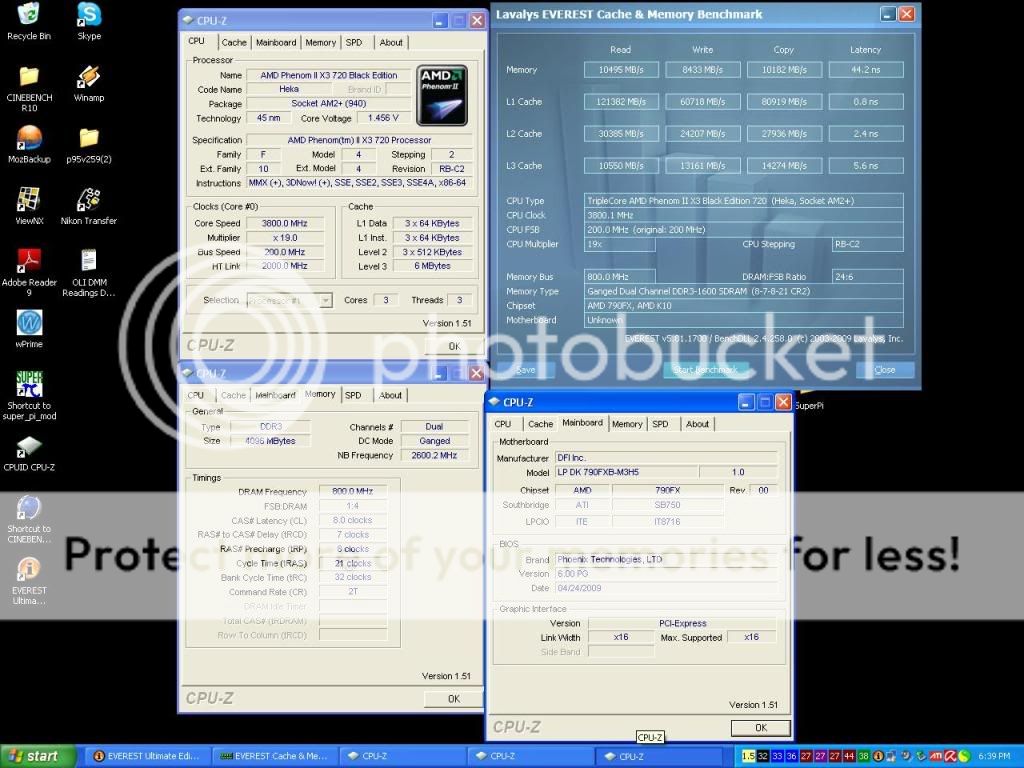Open the ViewNX desktop shortcut

point(29,206)
